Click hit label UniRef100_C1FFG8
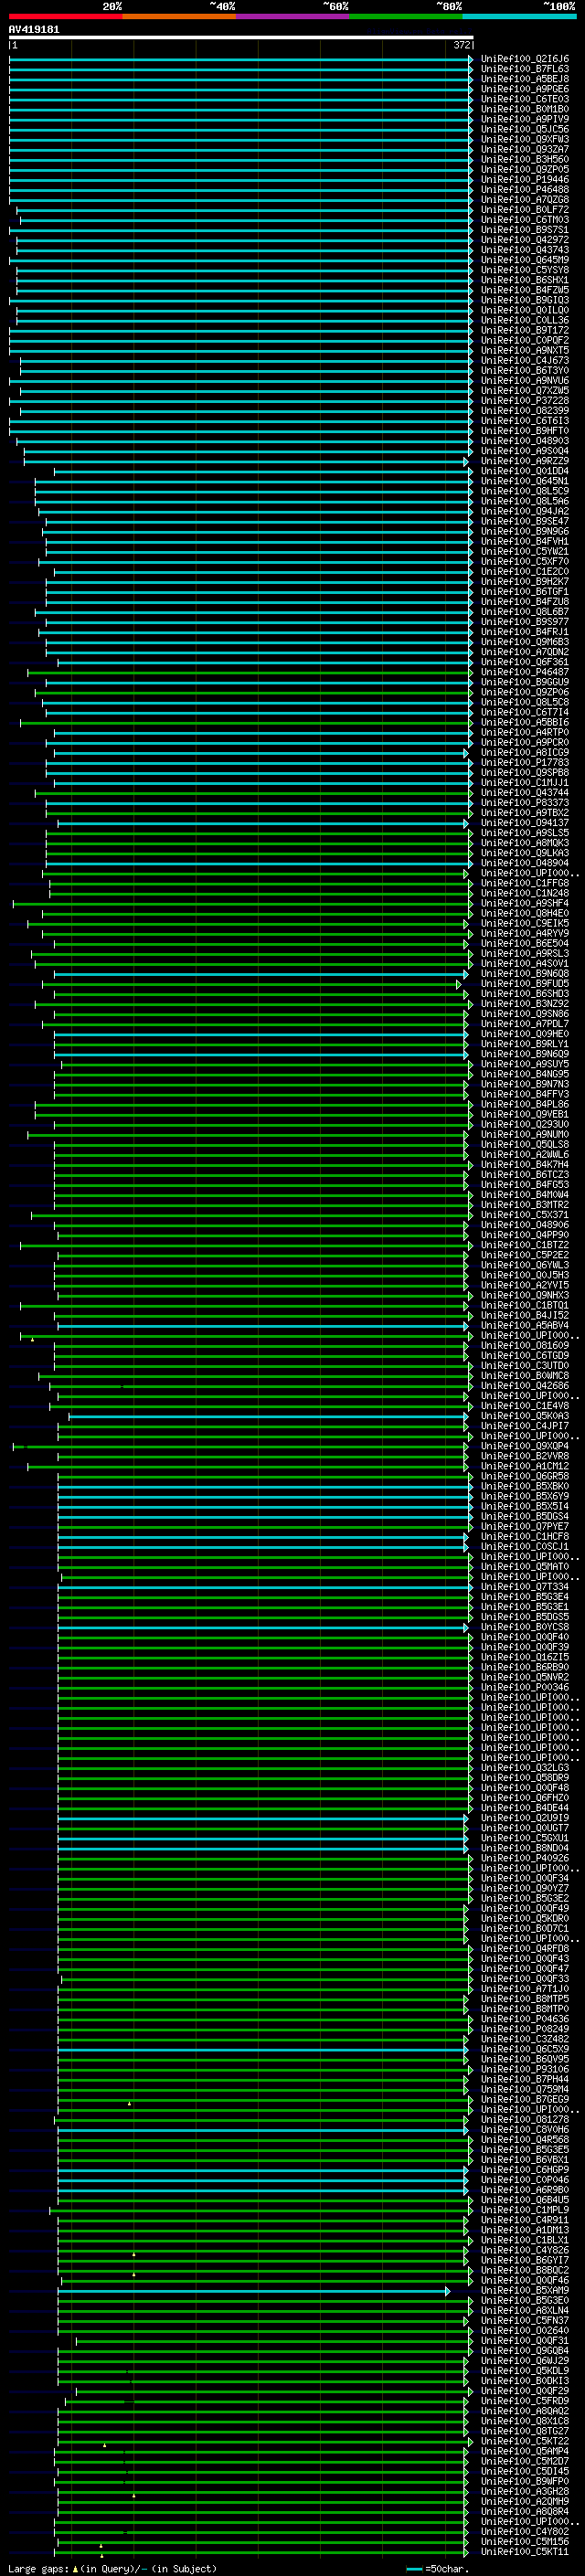The image size is (585, 2576). 525,883
